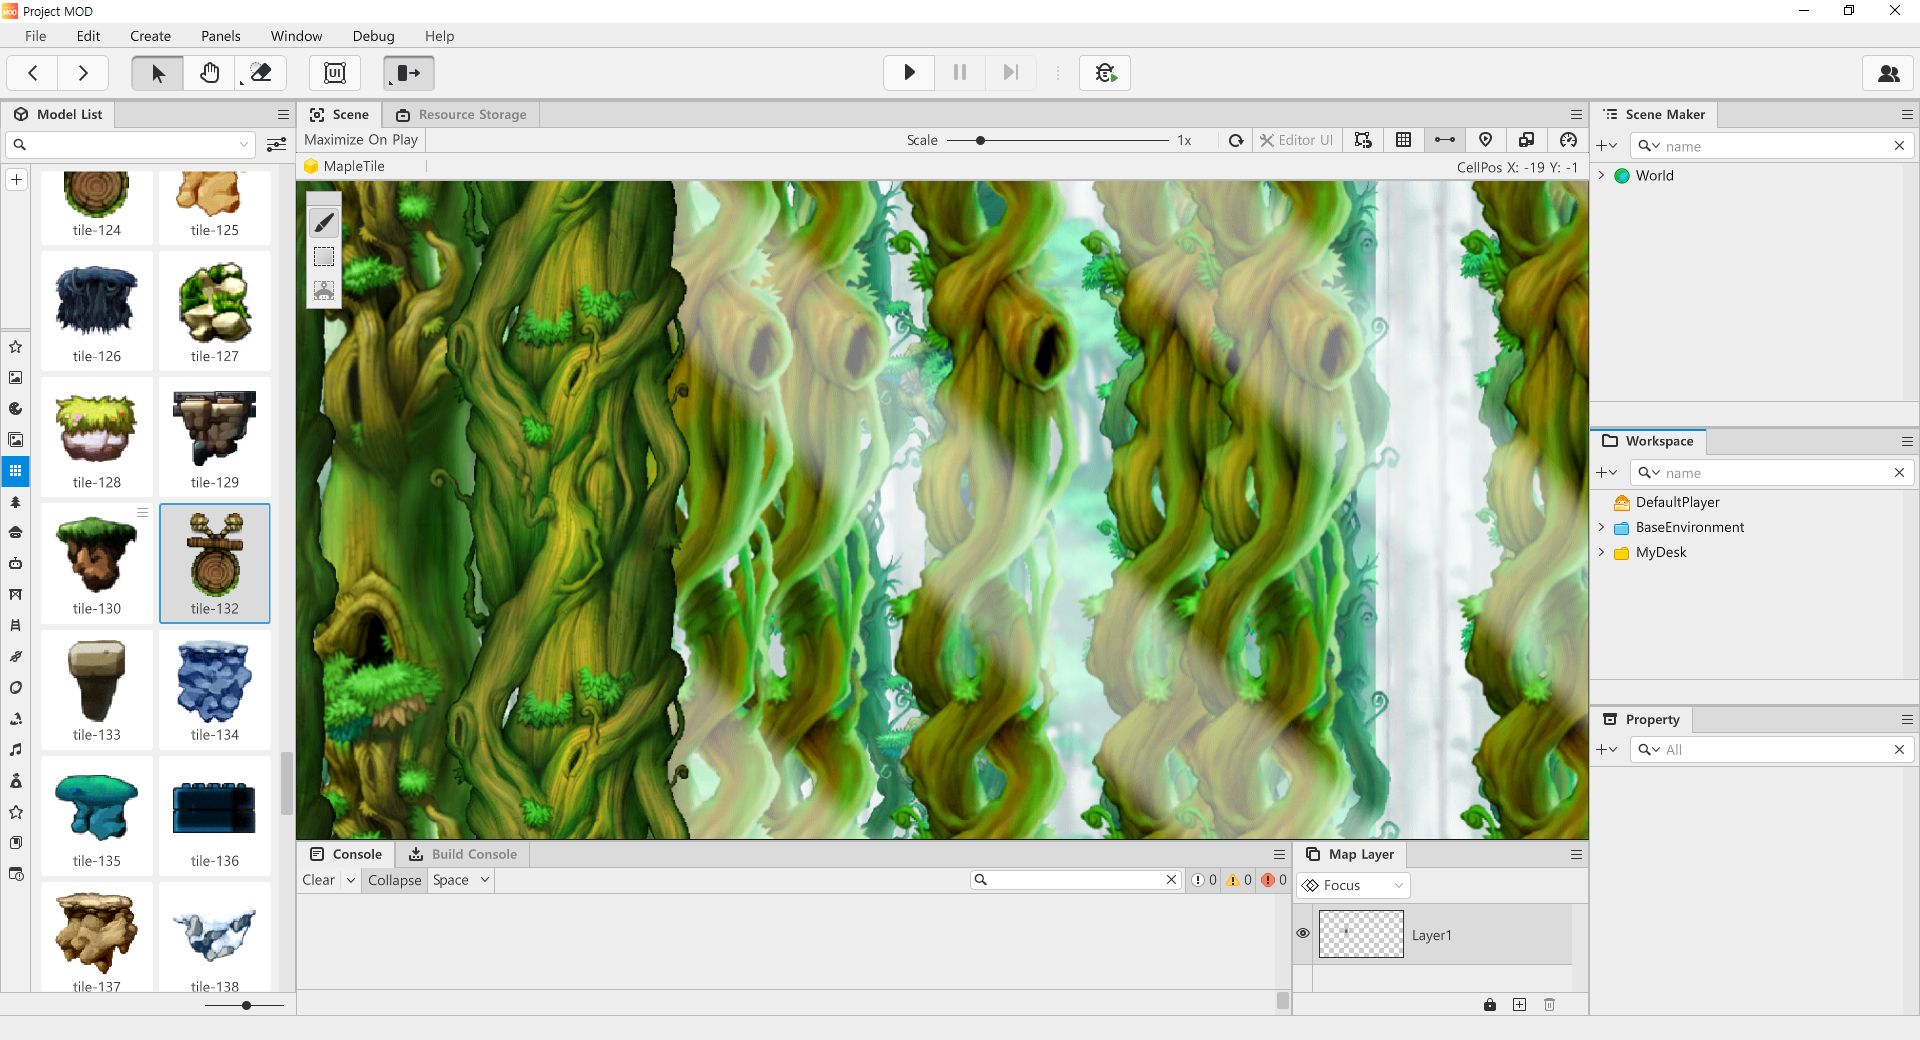Clear the Scene Maker name search
Screen dimensions: 1920x1040
point(1899,146)
